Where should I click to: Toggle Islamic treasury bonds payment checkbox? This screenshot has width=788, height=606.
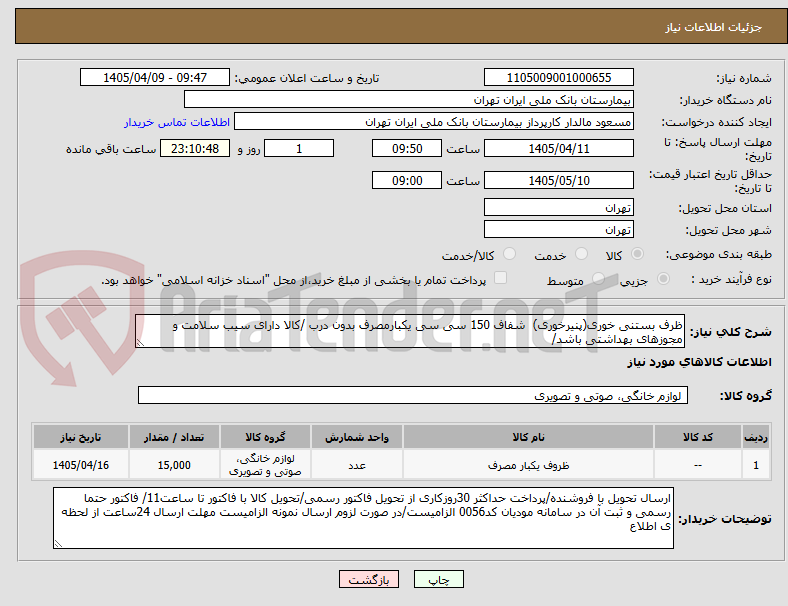point(501,278)
